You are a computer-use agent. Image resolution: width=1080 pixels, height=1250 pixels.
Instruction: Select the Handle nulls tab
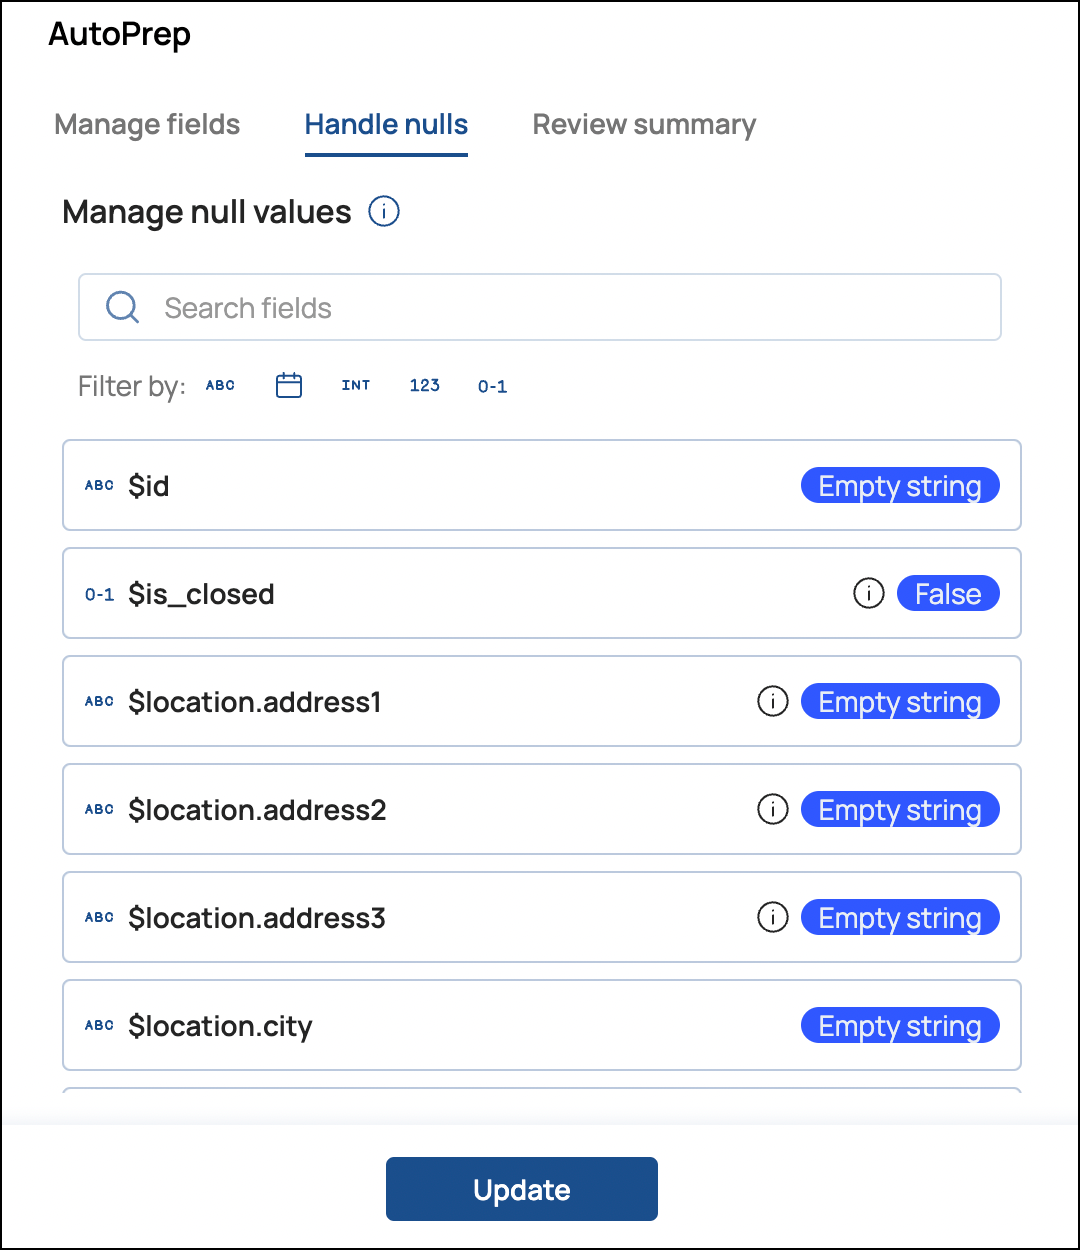coord(386,124)
